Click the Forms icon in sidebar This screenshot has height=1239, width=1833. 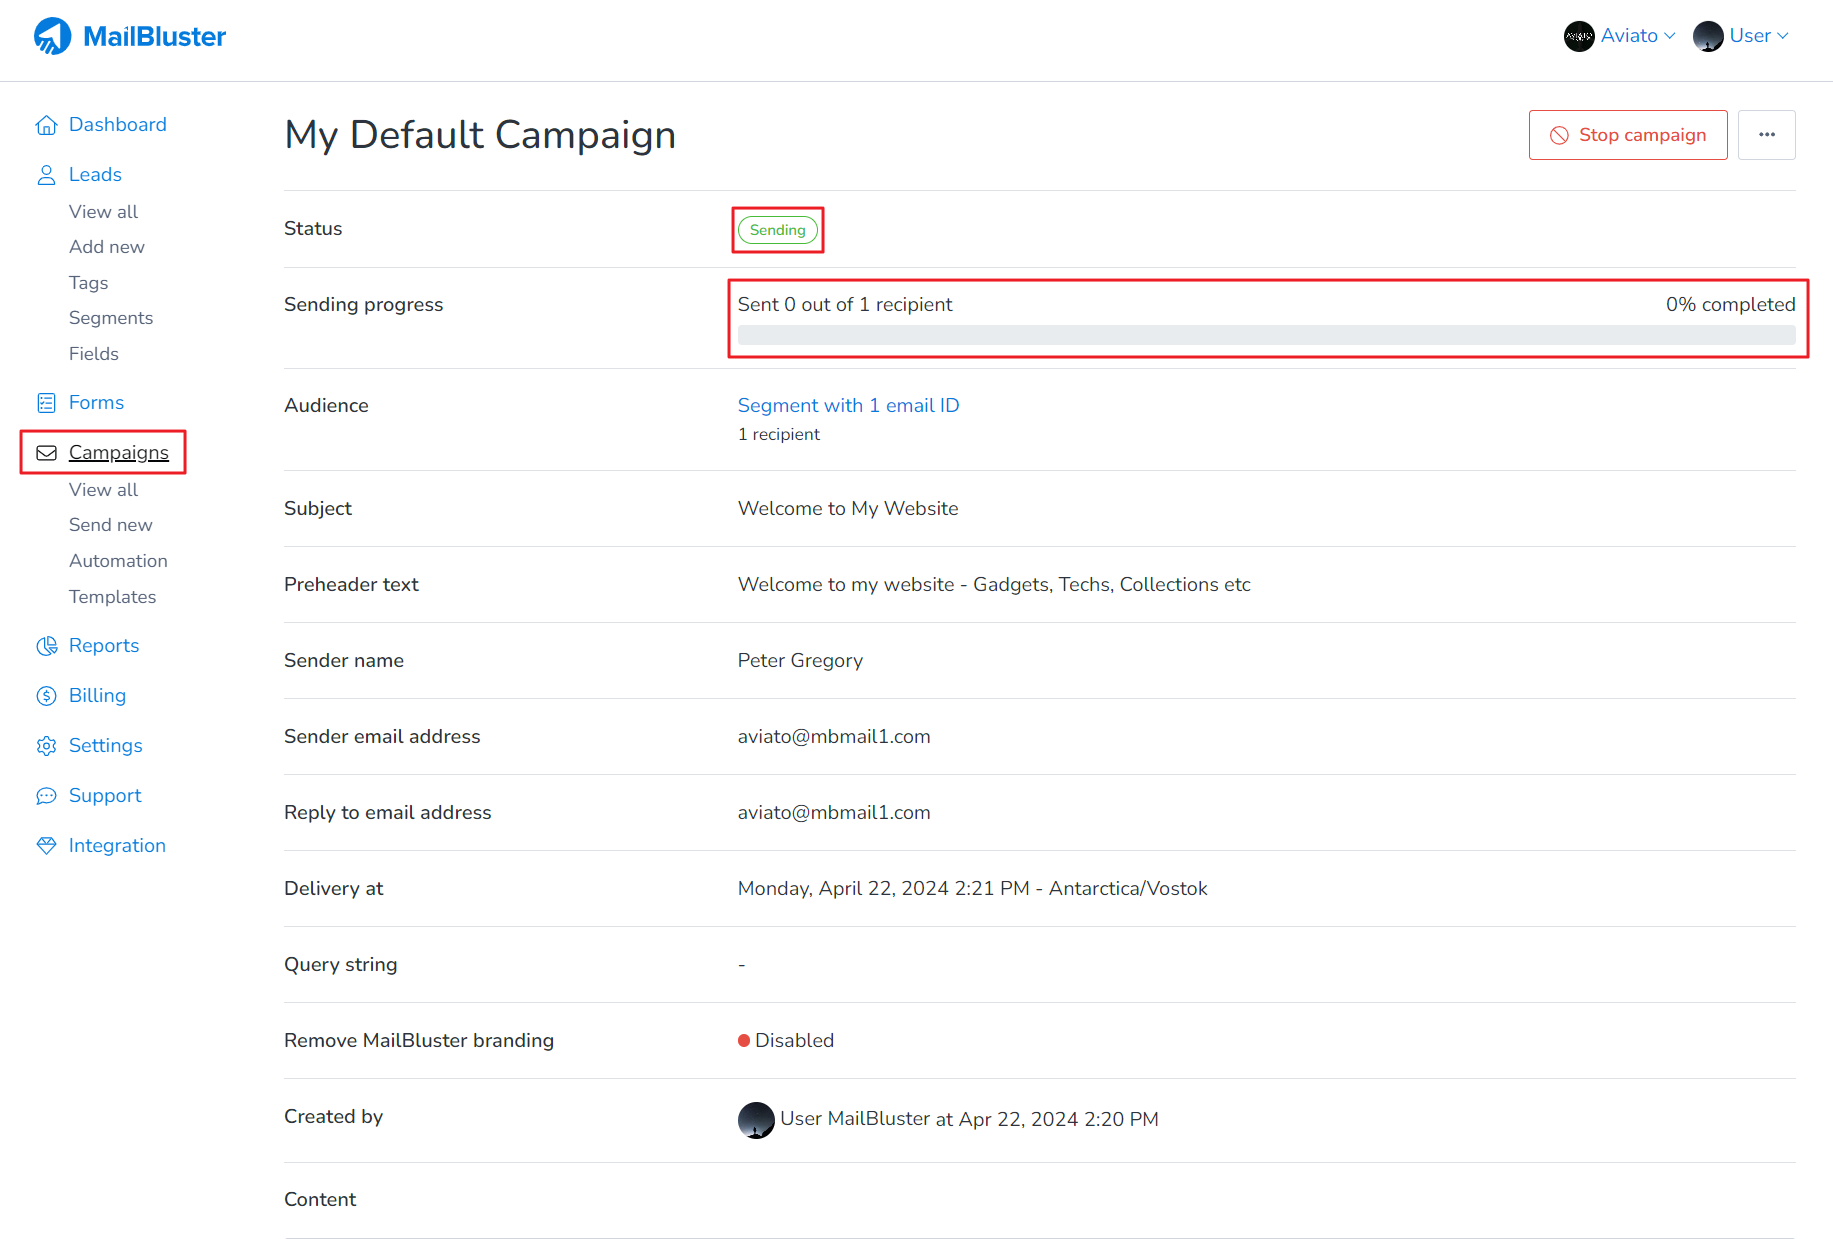click(x=46, y=403)
